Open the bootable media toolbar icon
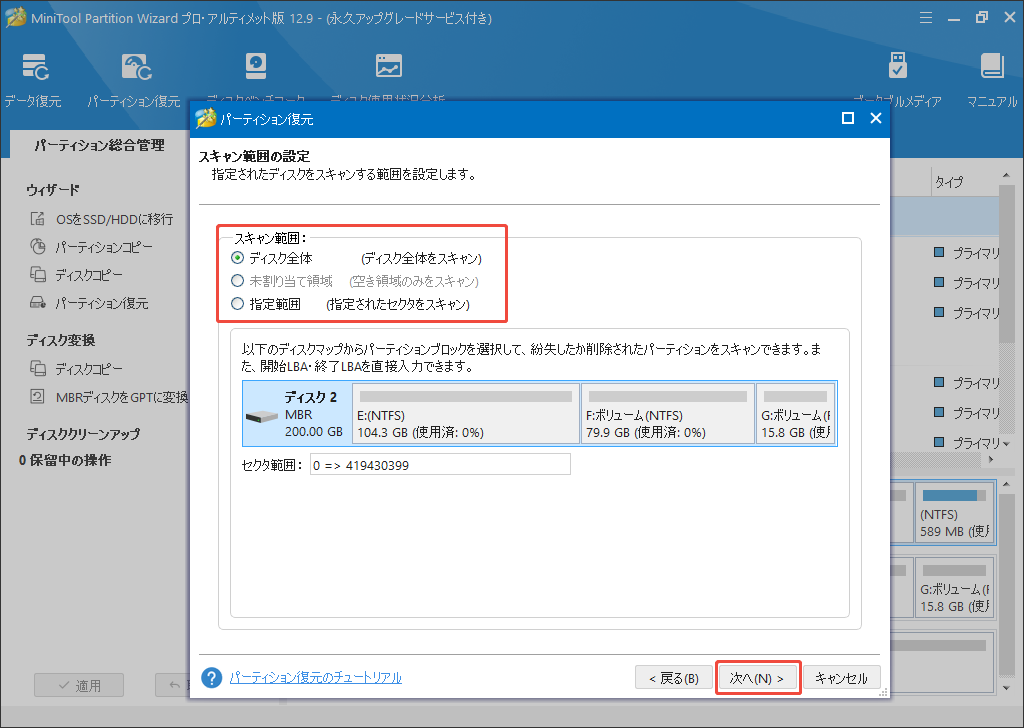 click(x=898, y=66)
